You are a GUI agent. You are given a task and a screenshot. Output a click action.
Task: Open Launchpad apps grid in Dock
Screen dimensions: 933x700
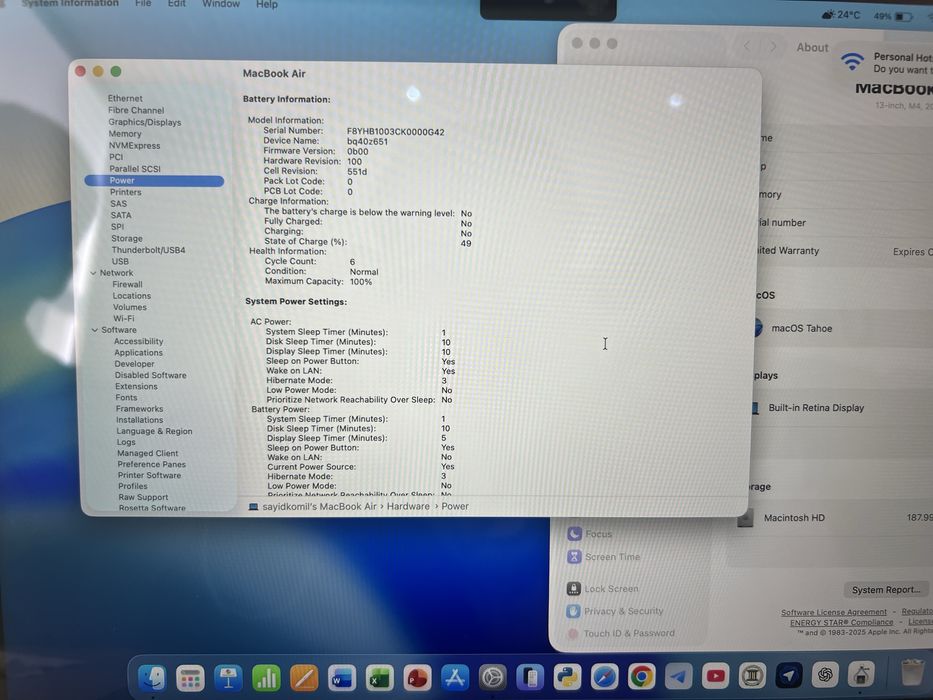tap(190, 677)
